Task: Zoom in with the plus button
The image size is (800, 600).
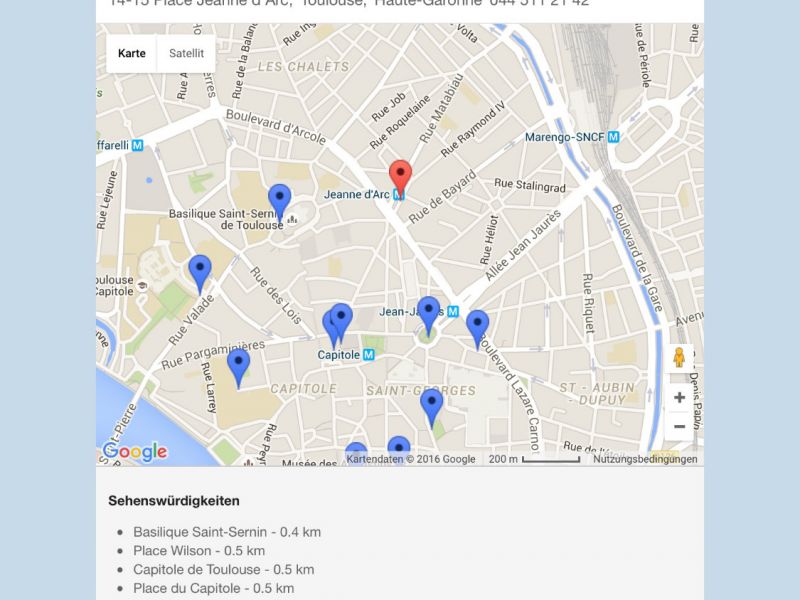Action: tap(679, 397)
